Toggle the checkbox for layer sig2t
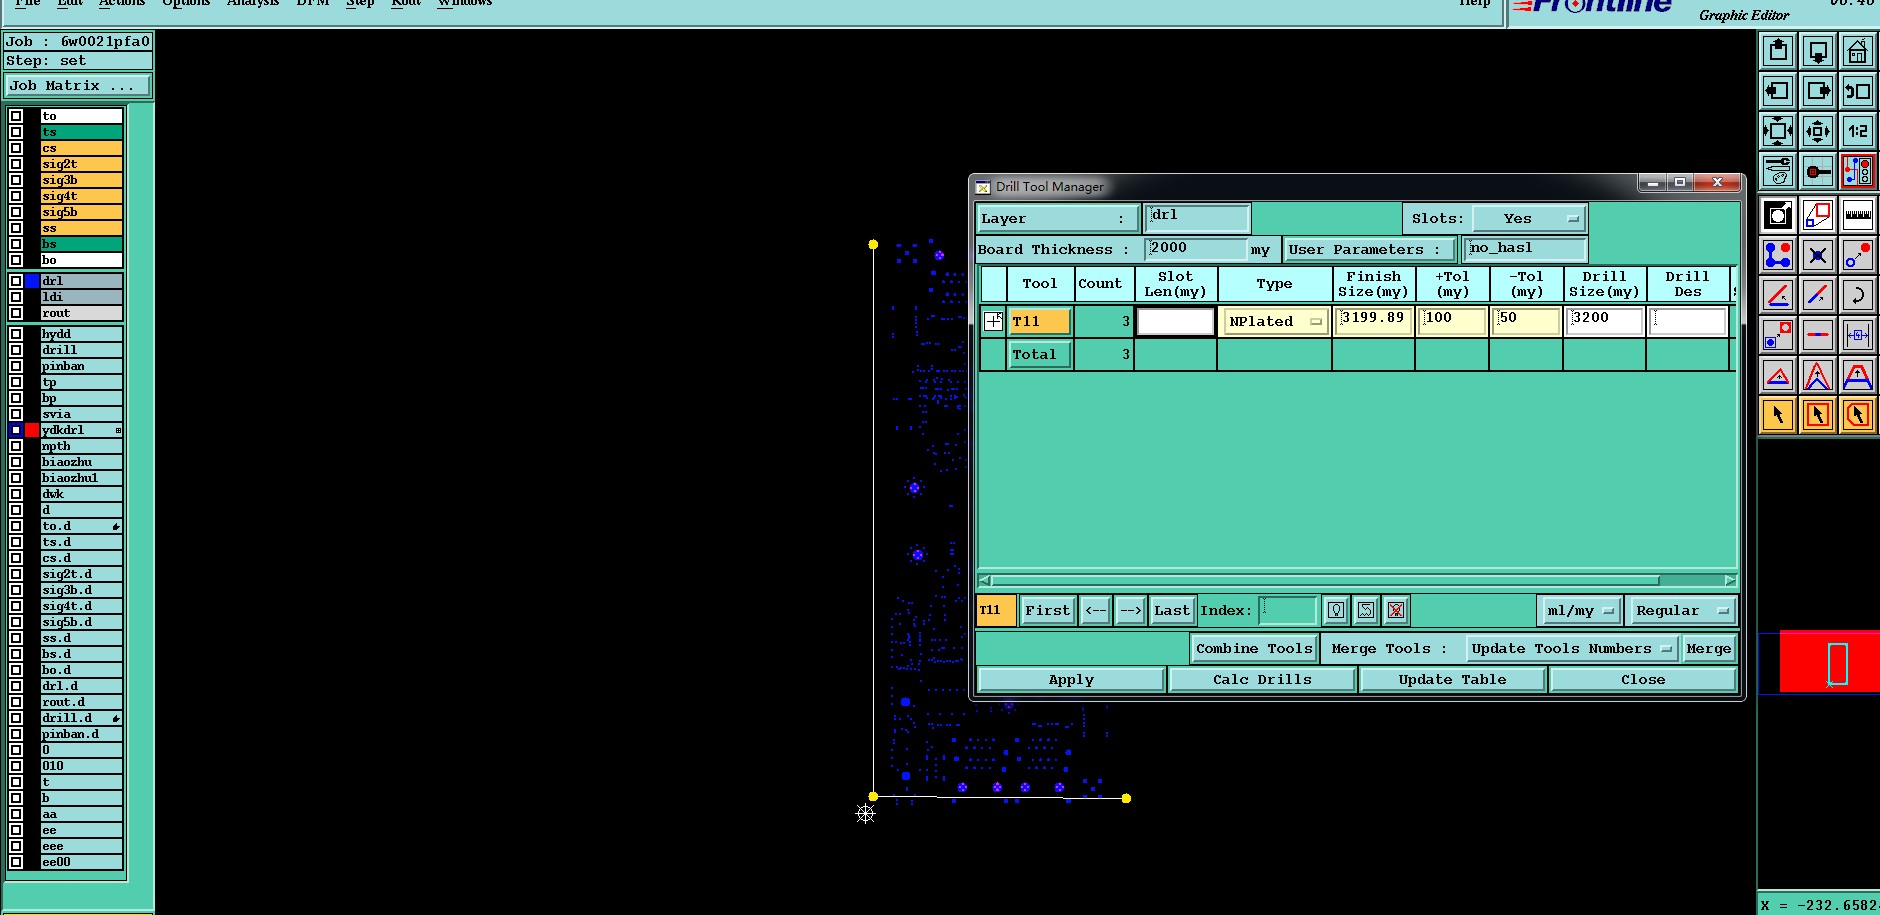1880x915 pixels. click(x=15, y=164)
